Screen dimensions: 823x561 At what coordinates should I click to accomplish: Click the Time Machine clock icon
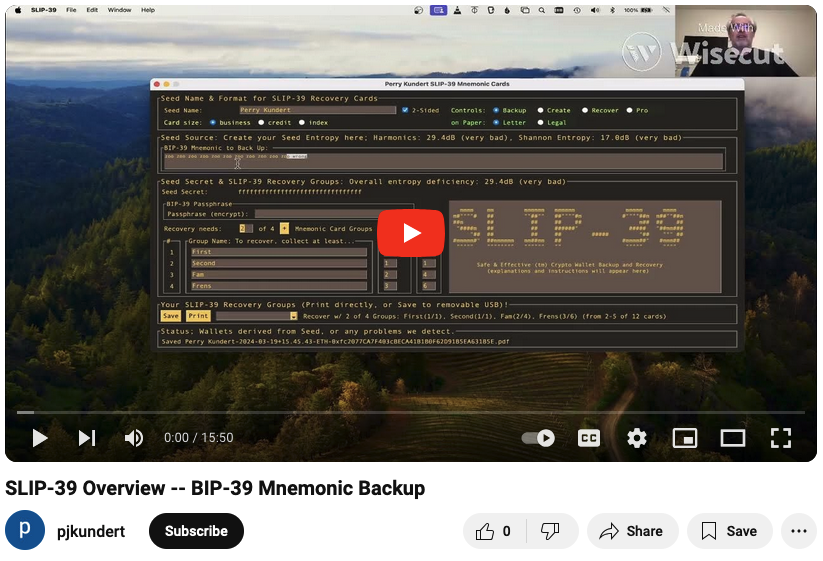pyautogui.click(x=577, y=10)
